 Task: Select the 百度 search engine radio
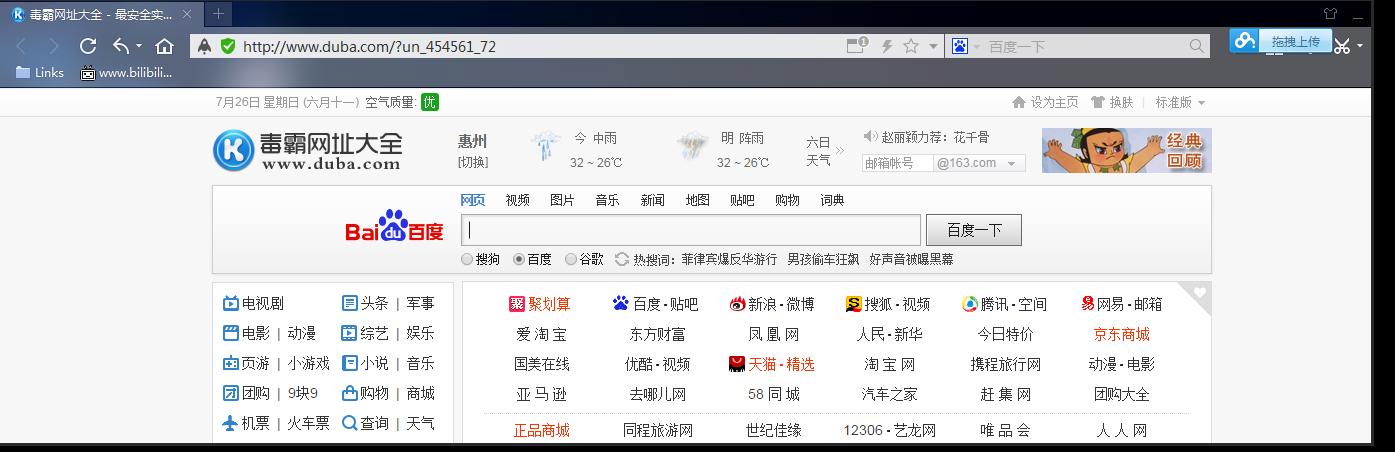[x=519, y=259]
